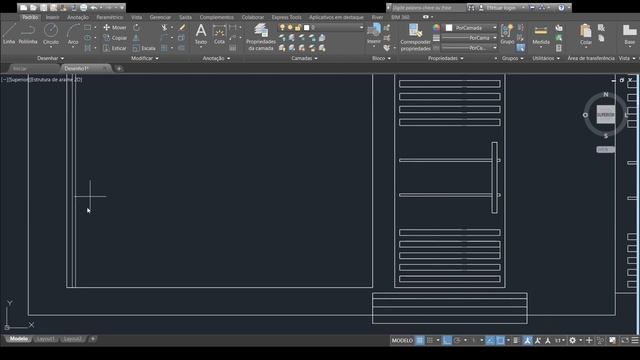
Task: Open the Anotação ribbon tab
Action: pyautogui.click(x=78, y=17)
